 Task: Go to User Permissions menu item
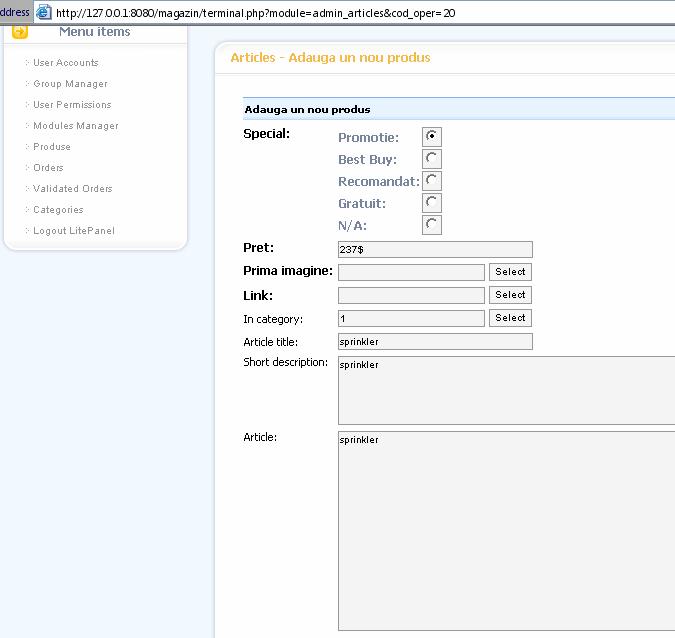tap(72, 105)
